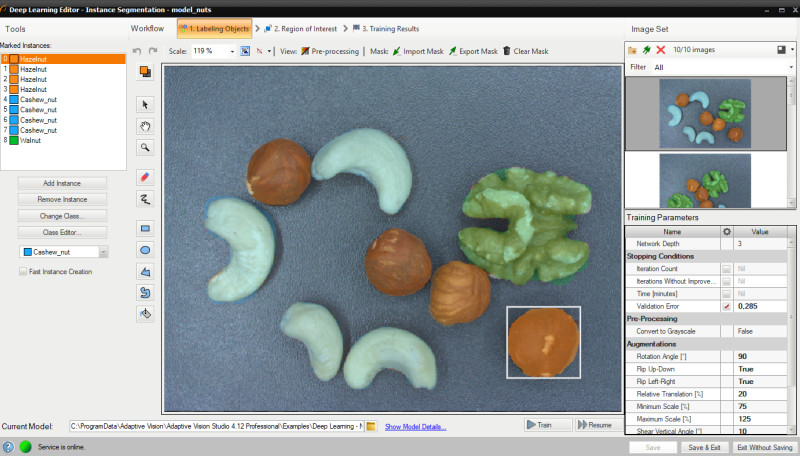Image resolution: width=800 pixels, height=456 pixels.
Task: Select the eraser tool
Action: coord(145,177)
